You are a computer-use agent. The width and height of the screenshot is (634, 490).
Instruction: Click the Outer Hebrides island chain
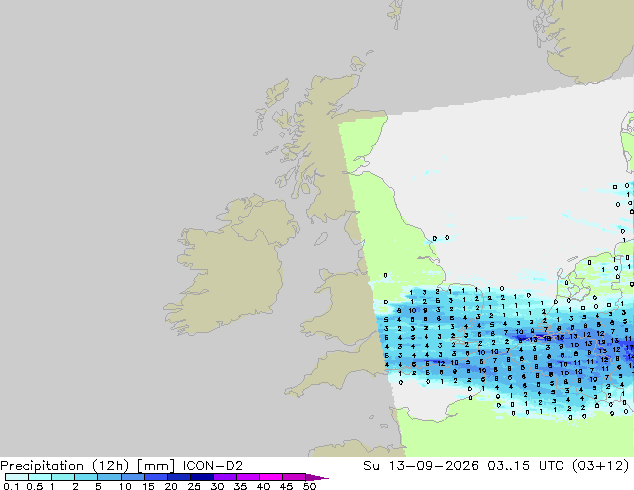(x=271, y=107)
